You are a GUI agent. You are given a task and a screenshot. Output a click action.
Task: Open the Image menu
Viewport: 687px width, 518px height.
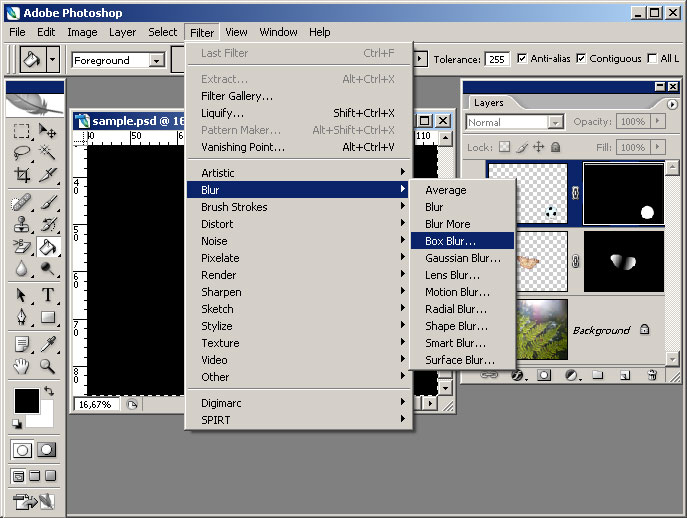tap(82, 32)
